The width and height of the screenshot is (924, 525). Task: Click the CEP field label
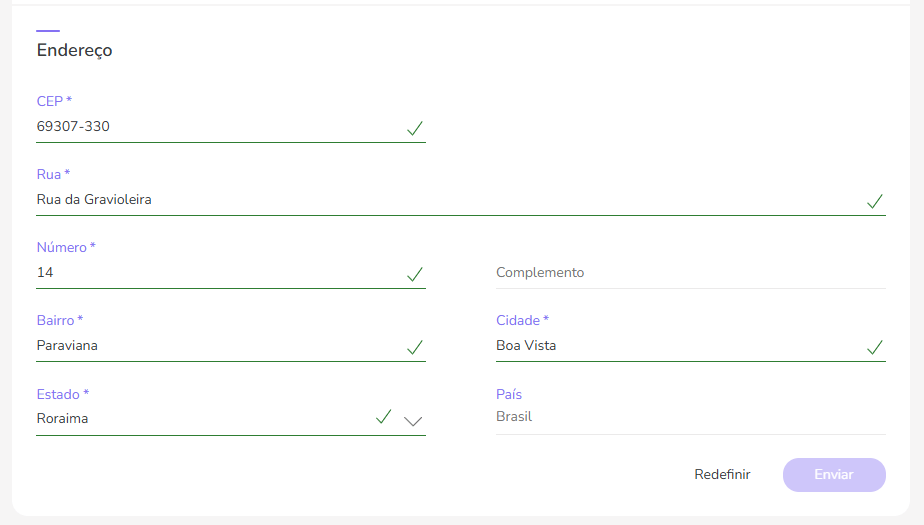(54, 101)
